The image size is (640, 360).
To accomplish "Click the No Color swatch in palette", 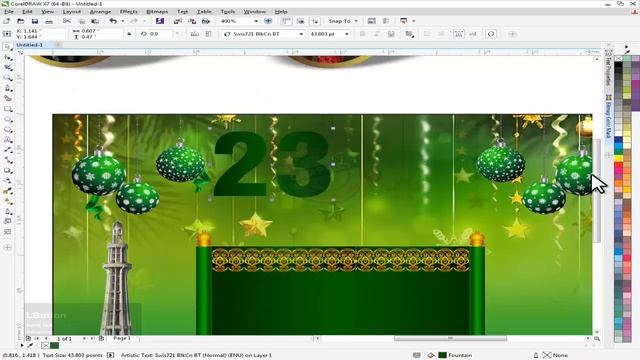I will (x=618, y=58).
